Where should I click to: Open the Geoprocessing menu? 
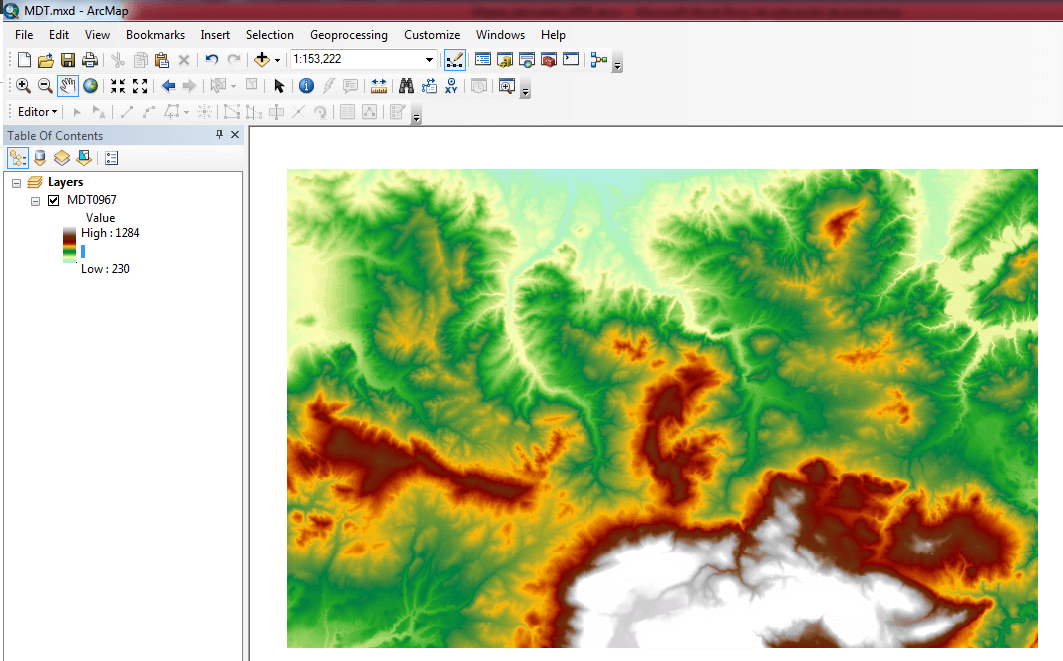(x=348, y=35)
